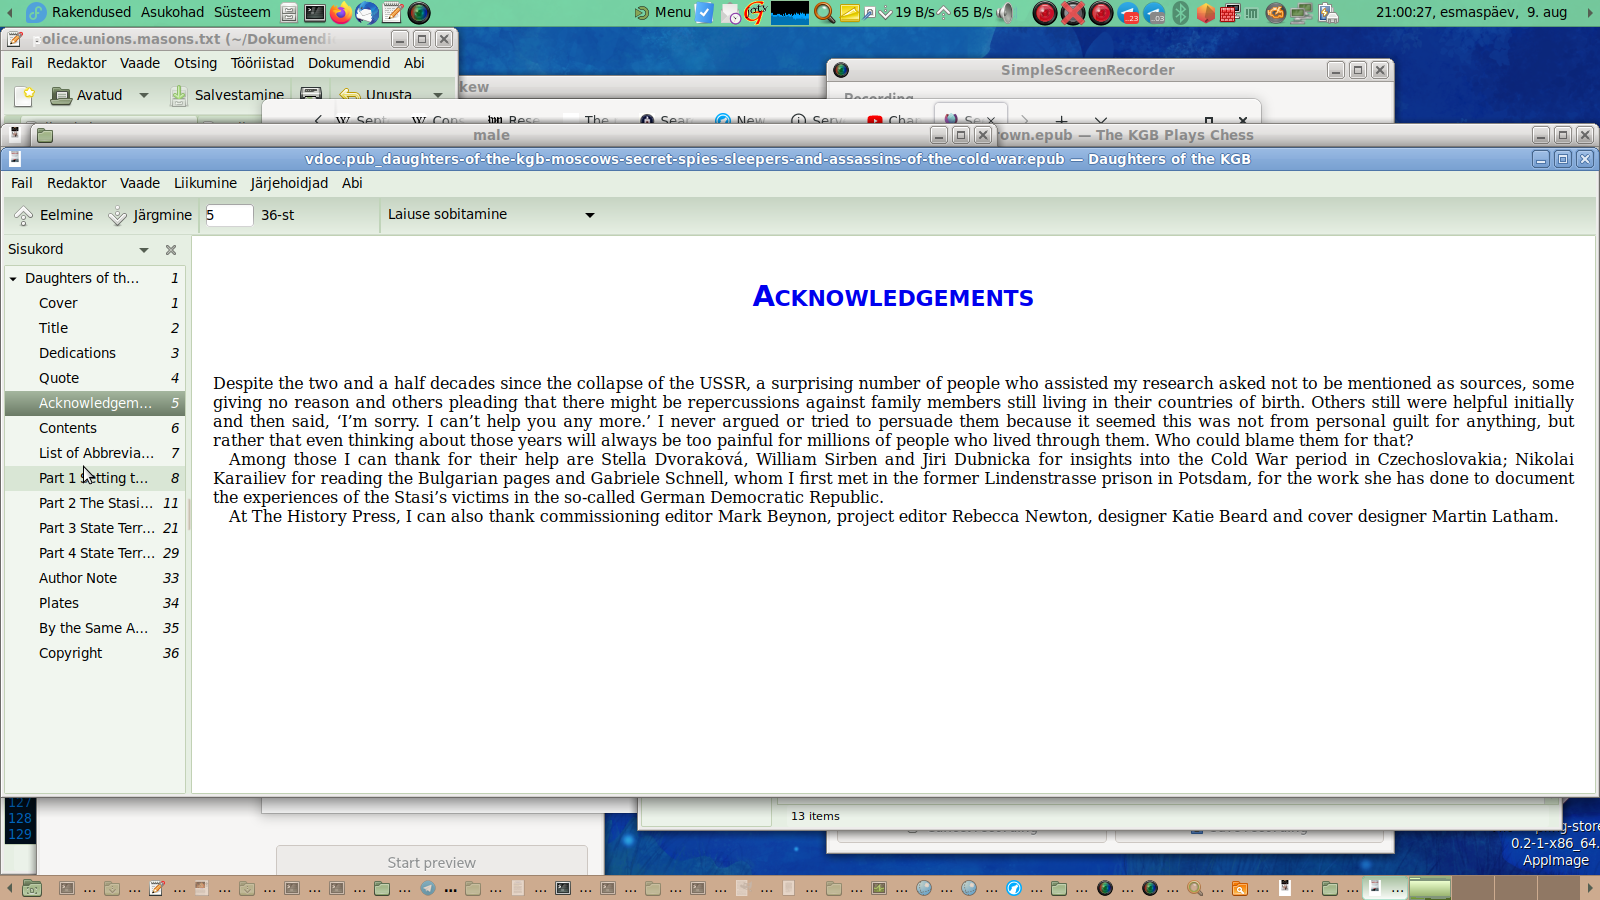Open Dokumendid menu in text editor
The image size is (1600, 900).
tap(349, 63)
